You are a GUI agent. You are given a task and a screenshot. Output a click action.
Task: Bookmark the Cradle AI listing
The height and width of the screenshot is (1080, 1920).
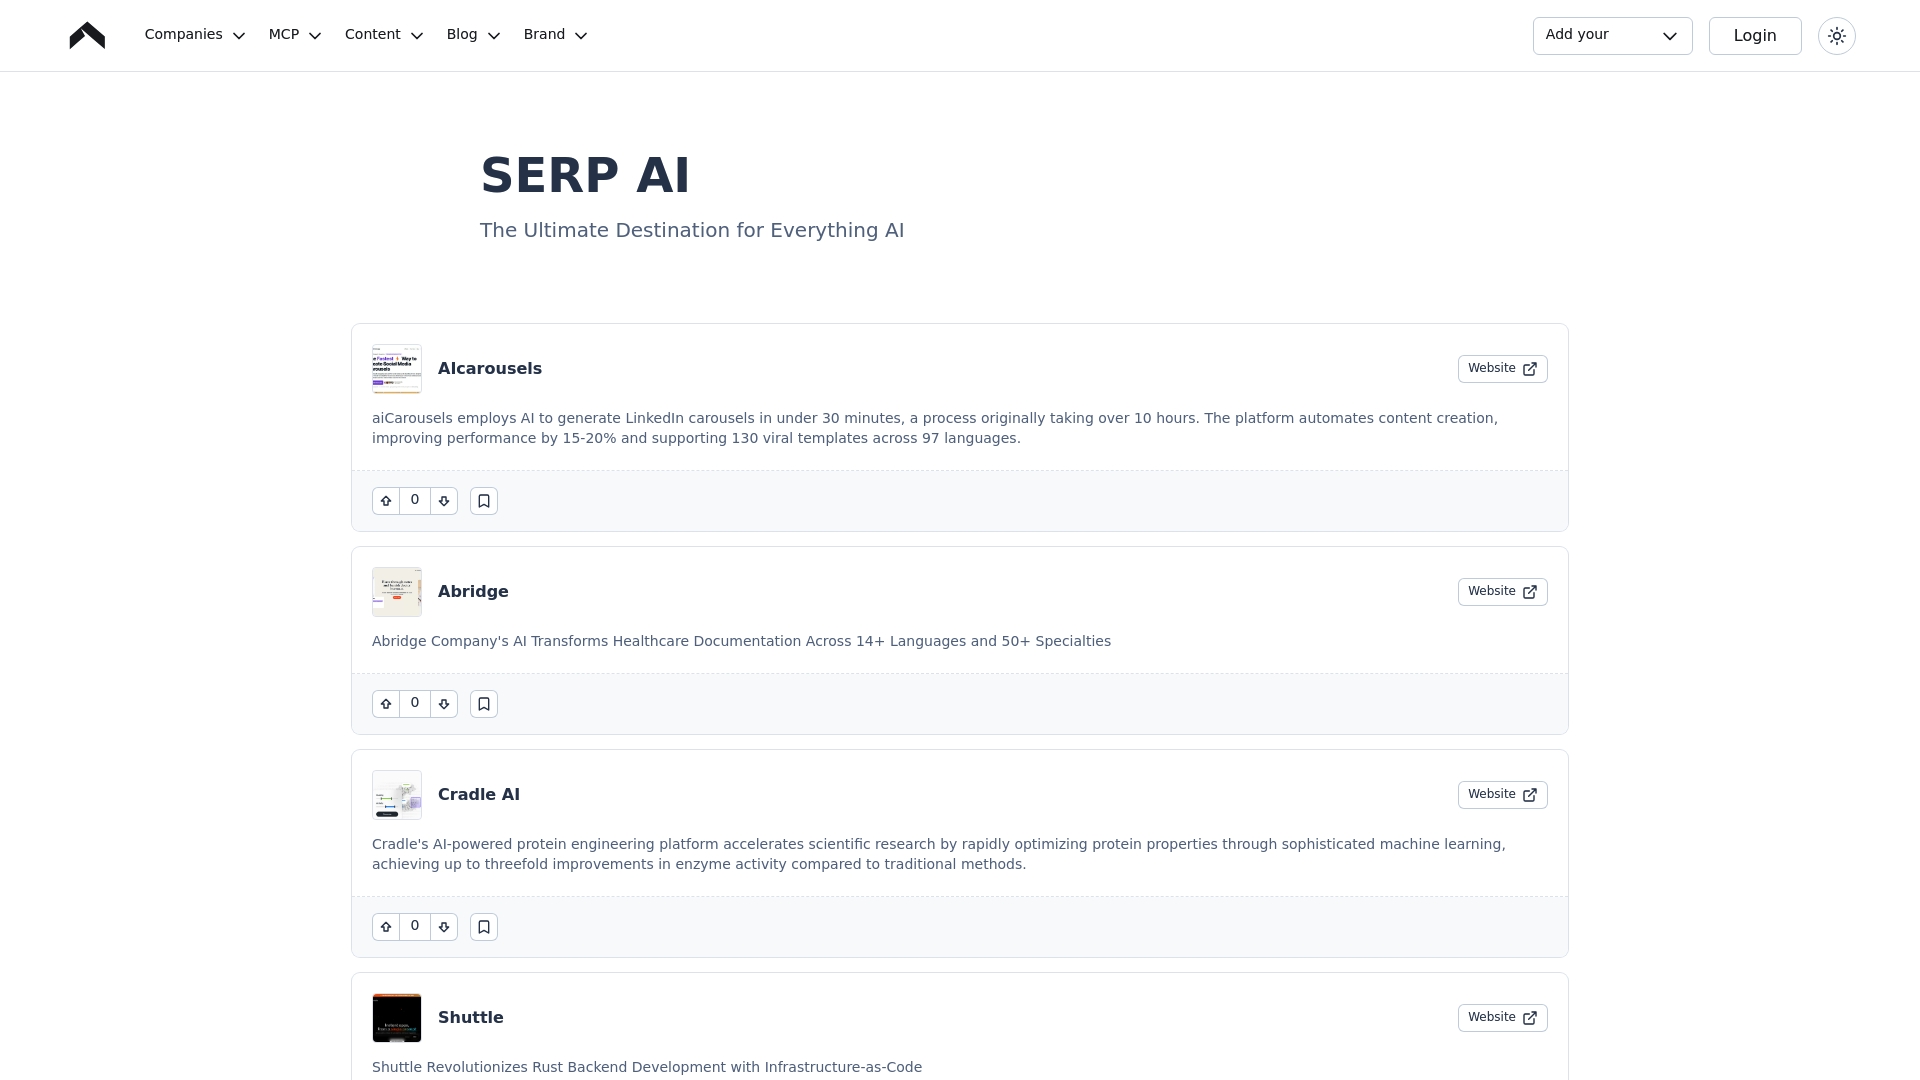[484, 927]
